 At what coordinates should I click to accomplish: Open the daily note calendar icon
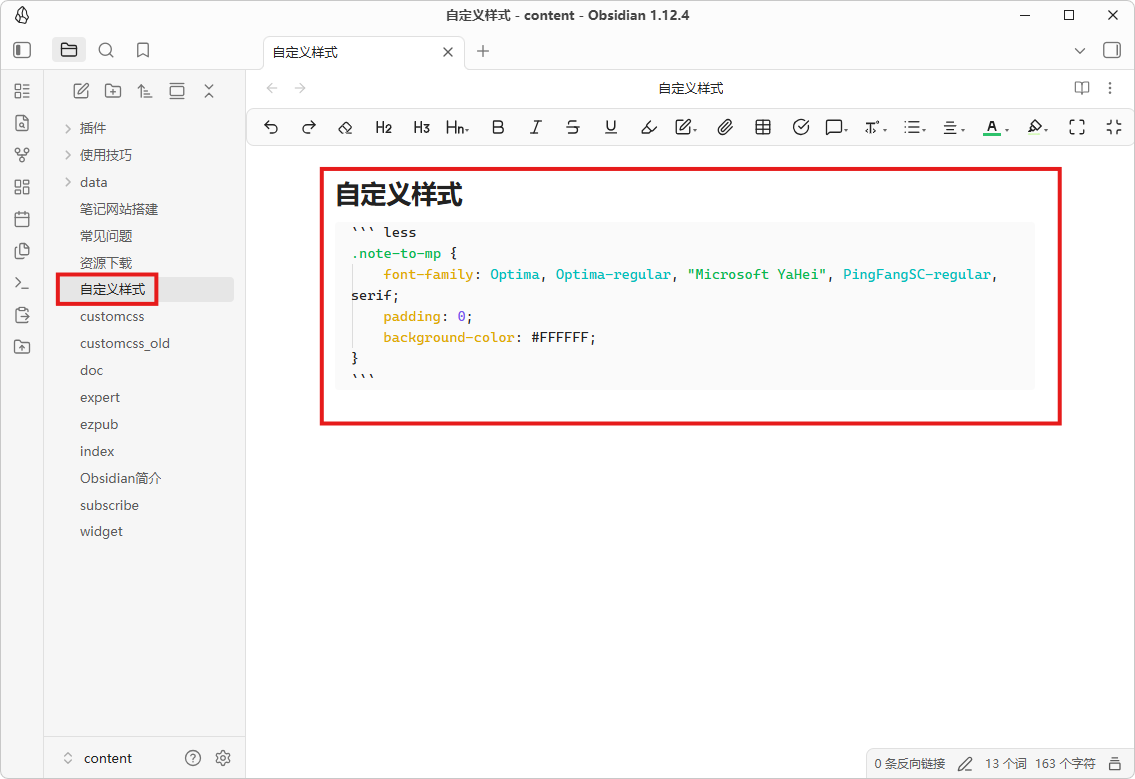(22, 219)
